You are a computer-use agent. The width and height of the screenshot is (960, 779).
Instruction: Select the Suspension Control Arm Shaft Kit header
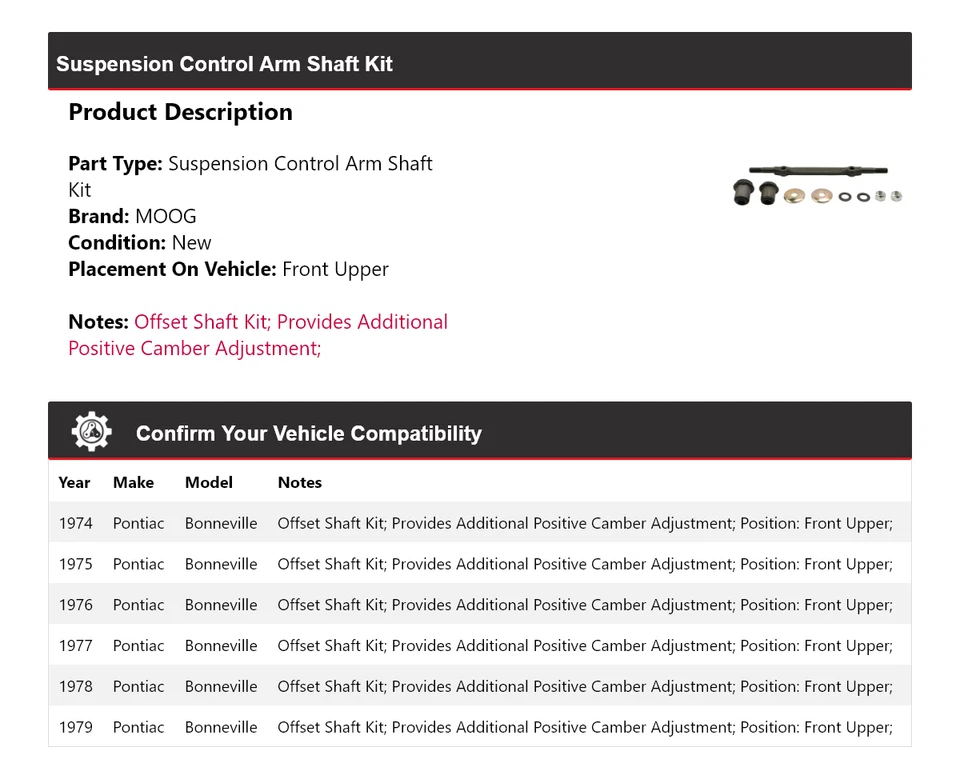(x=223, y=63)
